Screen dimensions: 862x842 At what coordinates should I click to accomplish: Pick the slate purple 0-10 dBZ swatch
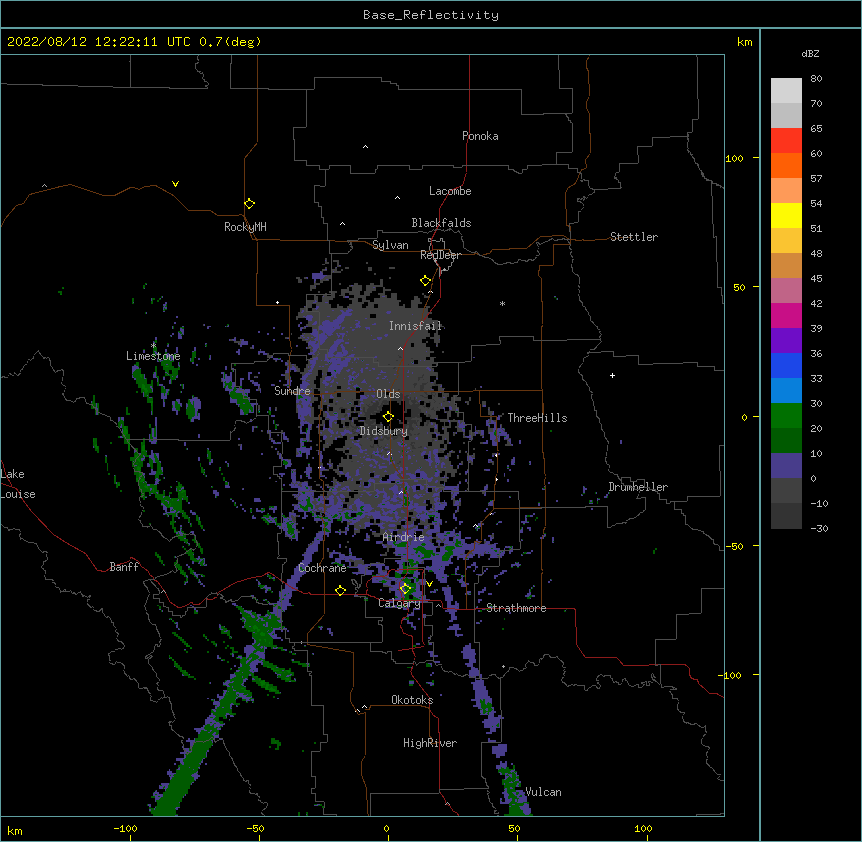pos(786,466)
